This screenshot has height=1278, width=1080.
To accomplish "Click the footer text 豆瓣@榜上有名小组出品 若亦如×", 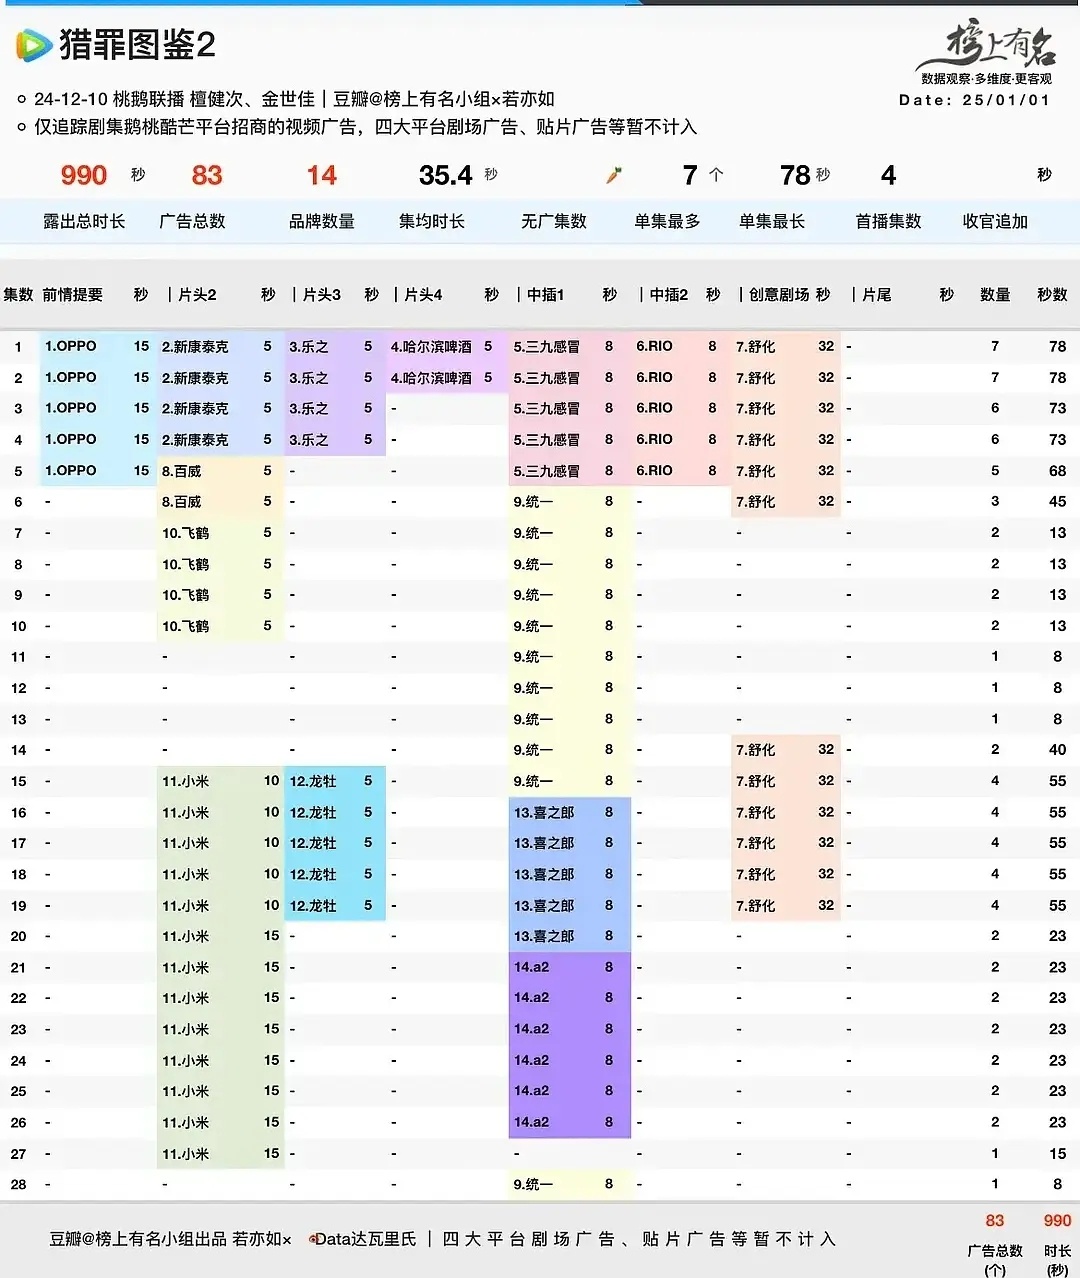I will point(171,1239).
